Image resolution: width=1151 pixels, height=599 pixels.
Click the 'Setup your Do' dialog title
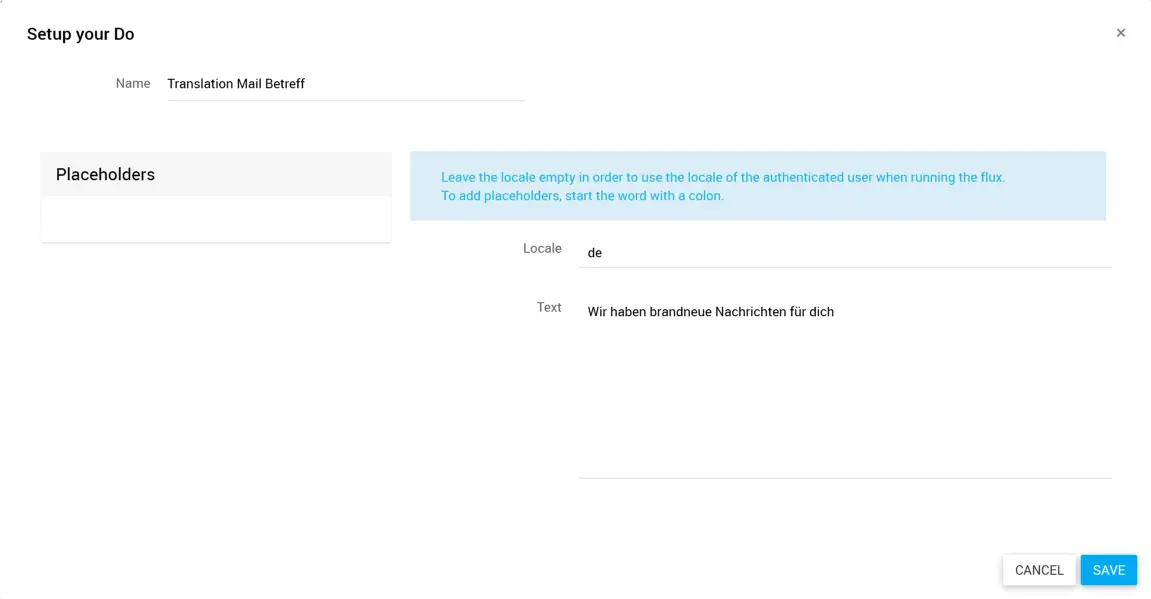pos(80,34)
